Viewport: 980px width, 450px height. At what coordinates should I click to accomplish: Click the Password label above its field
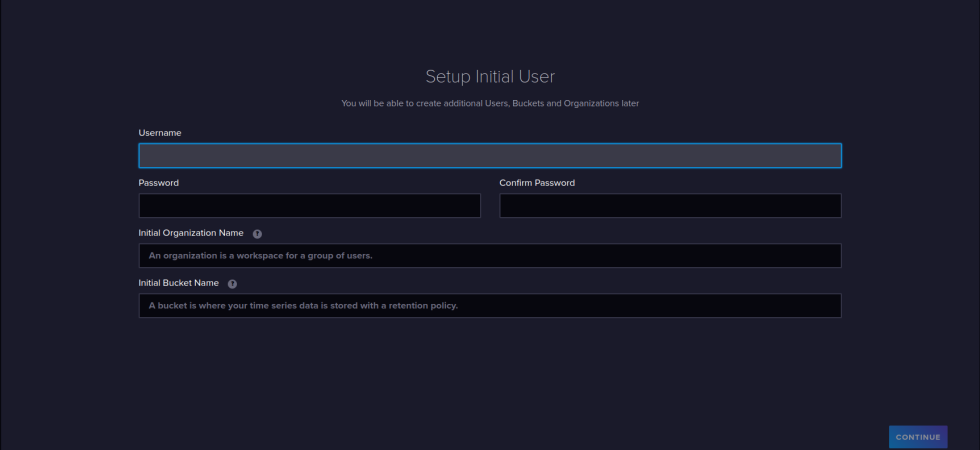tap(159, 183)
